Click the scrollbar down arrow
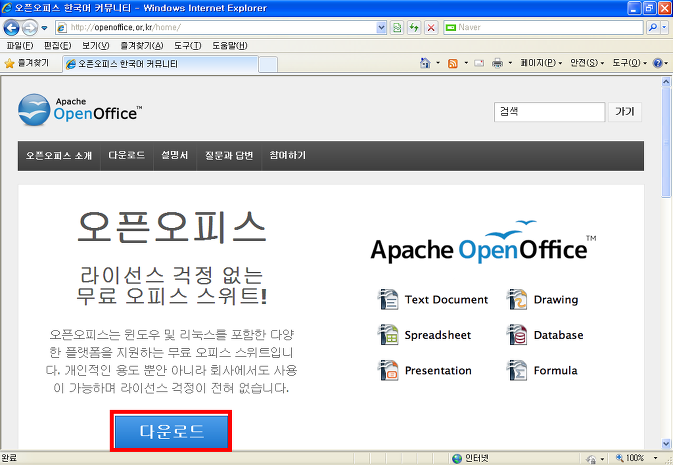The height and width of the screenshot is (465, 673). click(x=666, y=444)
